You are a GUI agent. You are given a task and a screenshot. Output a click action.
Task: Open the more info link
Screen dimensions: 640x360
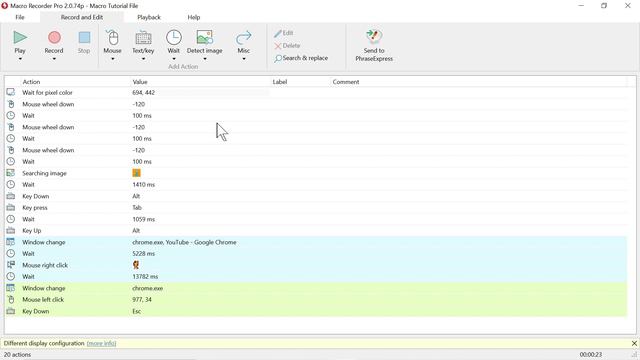point(101,343)
